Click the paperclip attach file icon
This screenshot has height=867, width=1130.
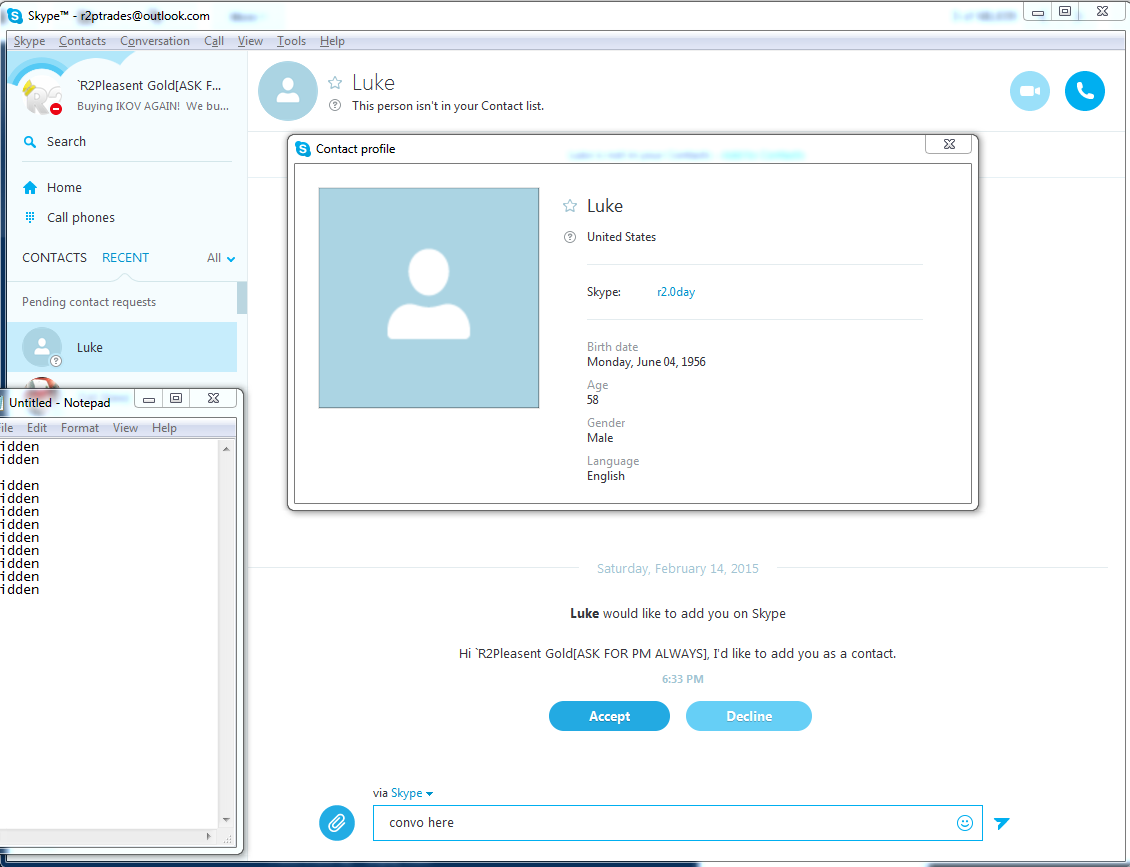[x=337, y=822]
